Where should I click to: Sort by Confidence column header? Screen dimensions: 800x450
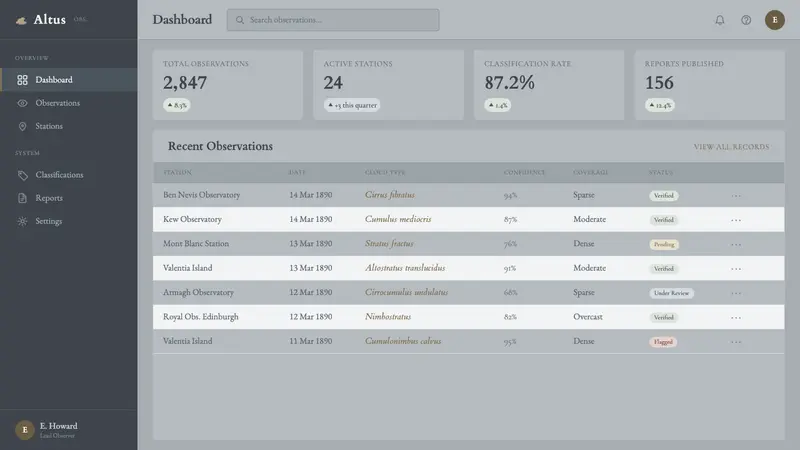click(524, 172)
